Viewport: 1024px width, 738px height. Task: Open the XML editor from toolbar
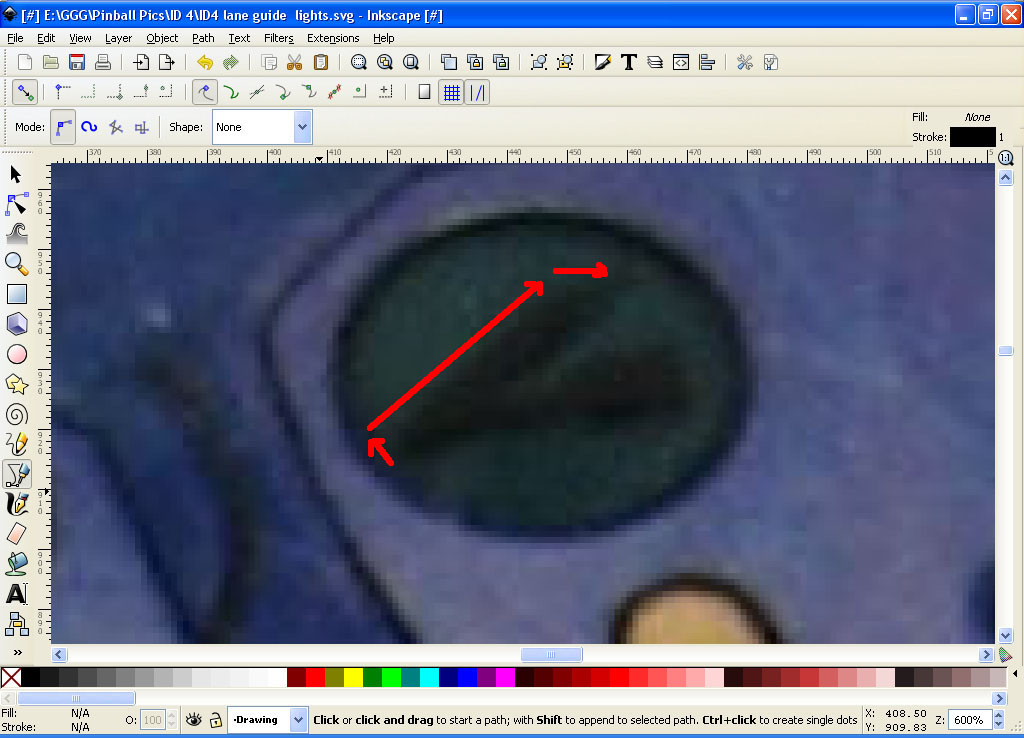click(x=681, y=63)
